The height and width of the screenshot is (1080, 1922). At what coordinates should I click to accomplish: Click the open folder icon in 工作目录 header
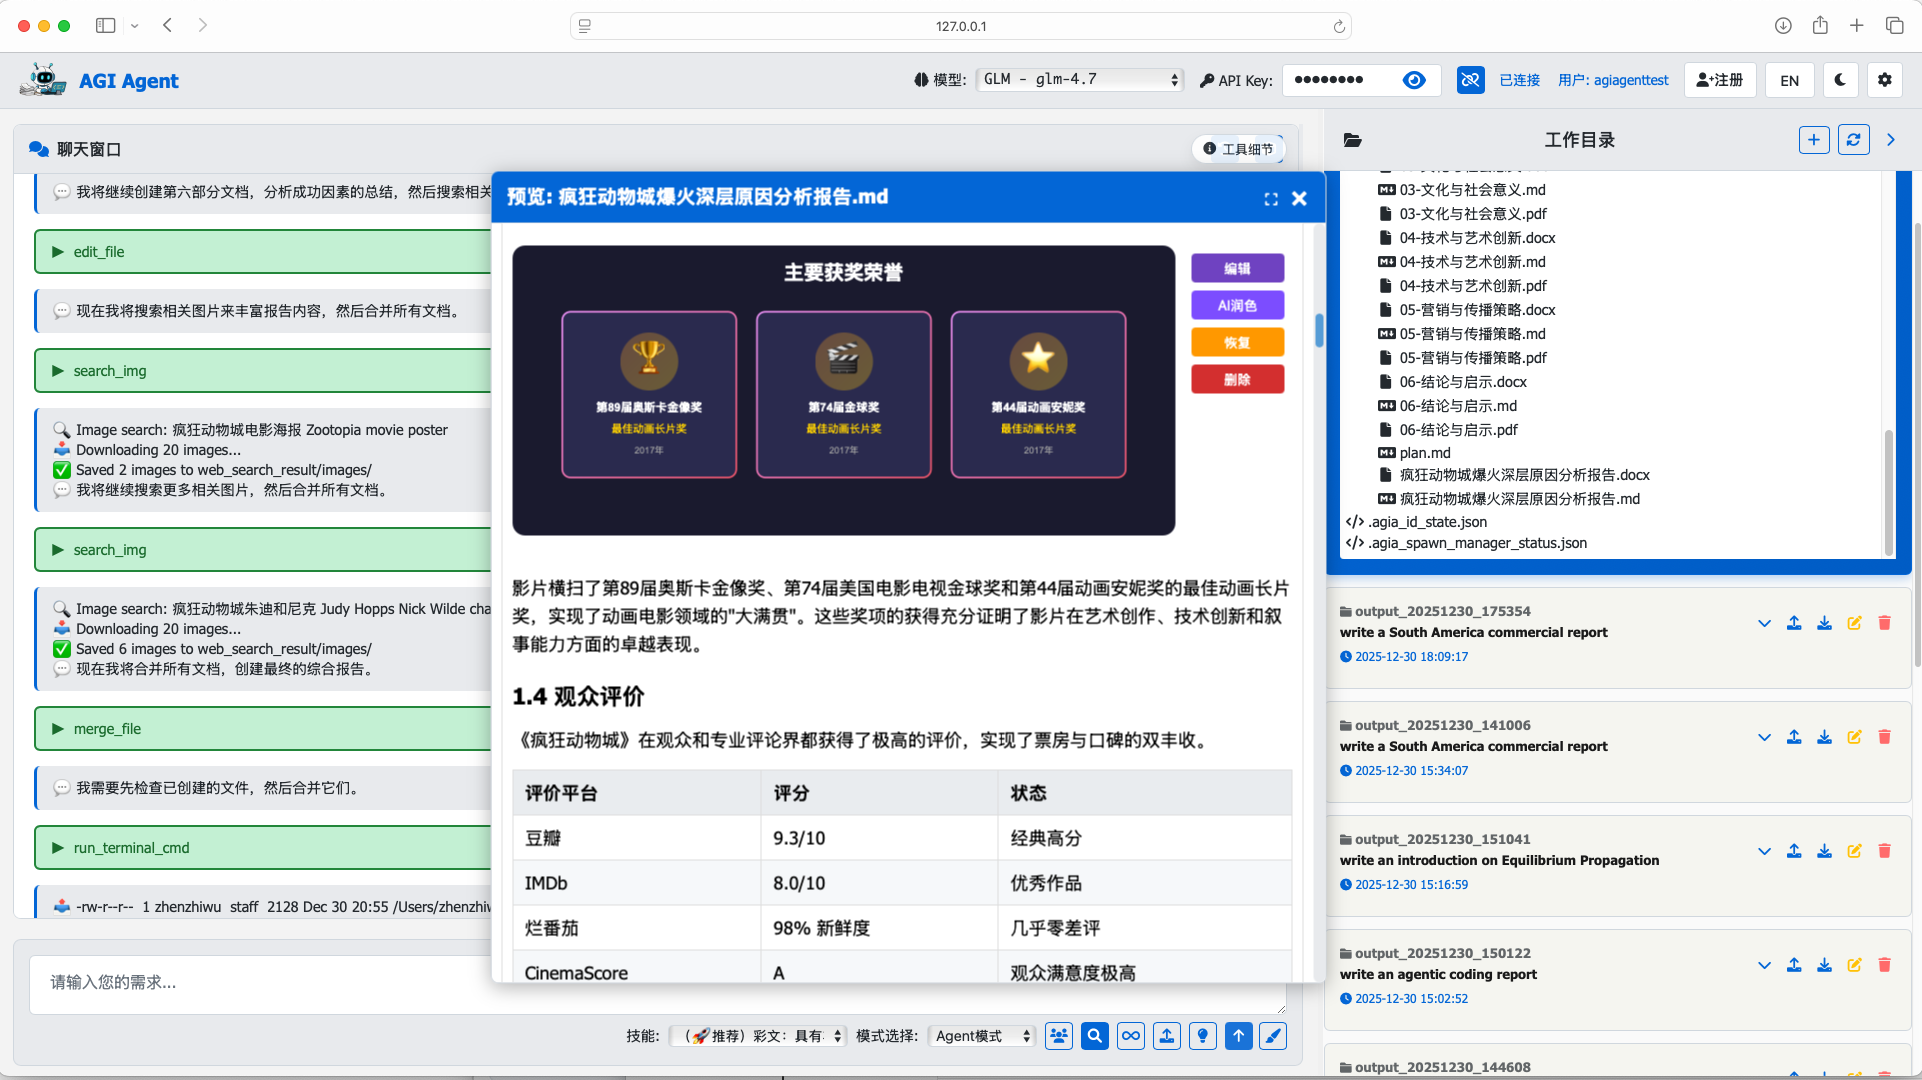pos(1353,140)
